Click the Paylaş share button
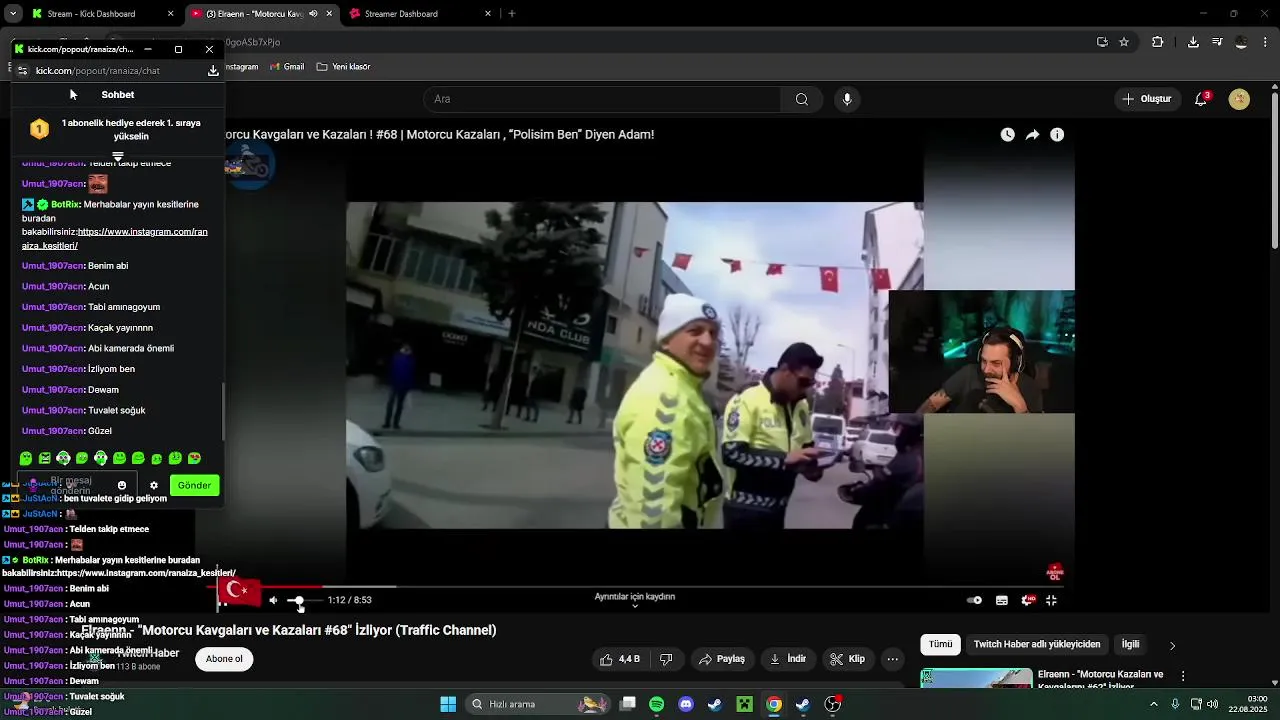 [x=722, y=659]
